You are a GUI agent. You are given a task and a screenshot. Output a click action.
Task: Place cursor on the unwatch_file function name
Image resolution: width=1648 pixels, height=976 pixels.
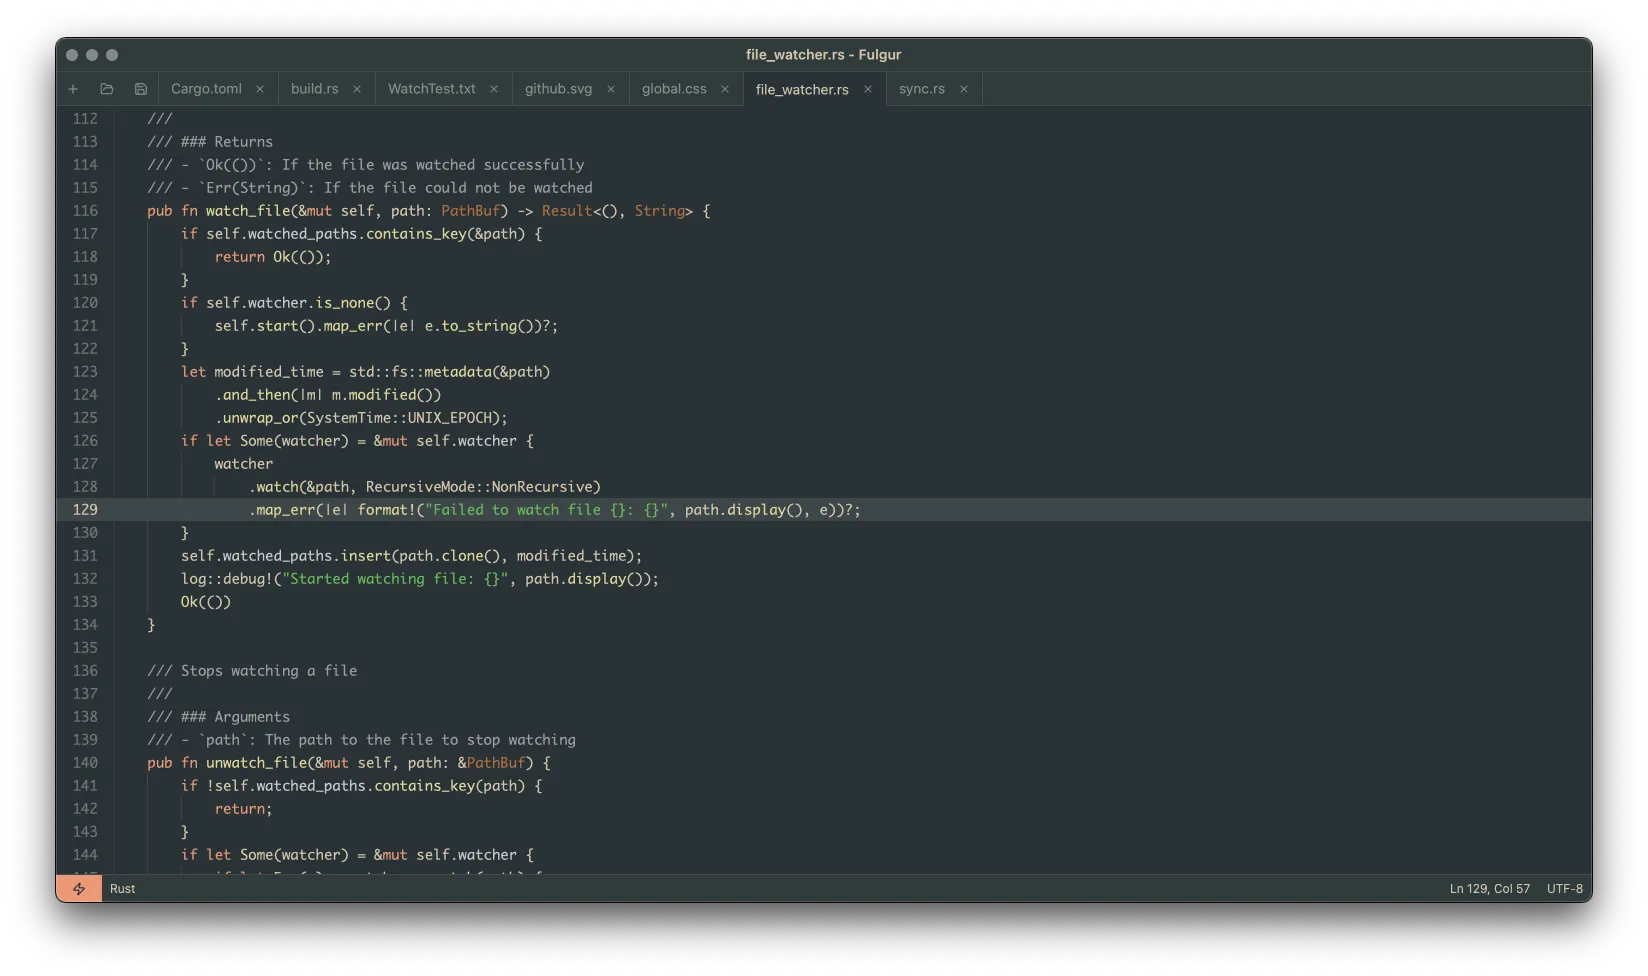point(256,763)
